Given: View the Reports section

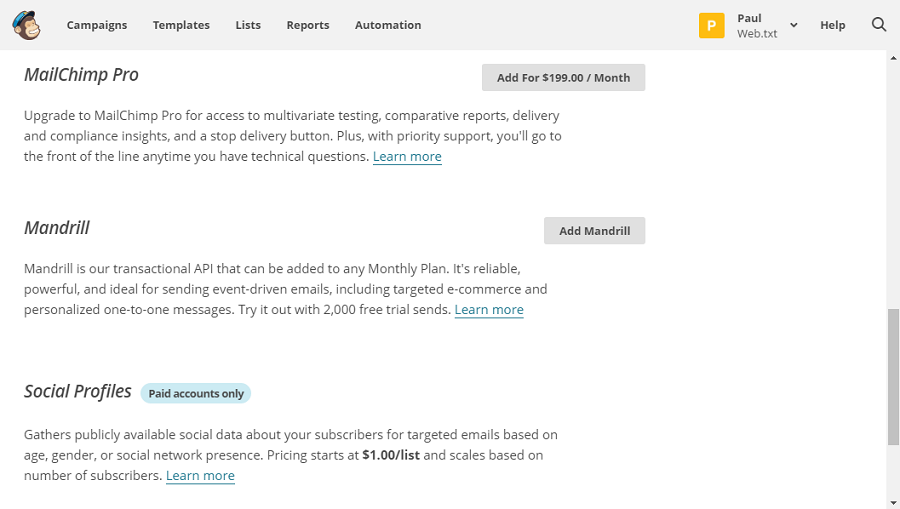Looking at the screenshot, I should click(308, 25).
